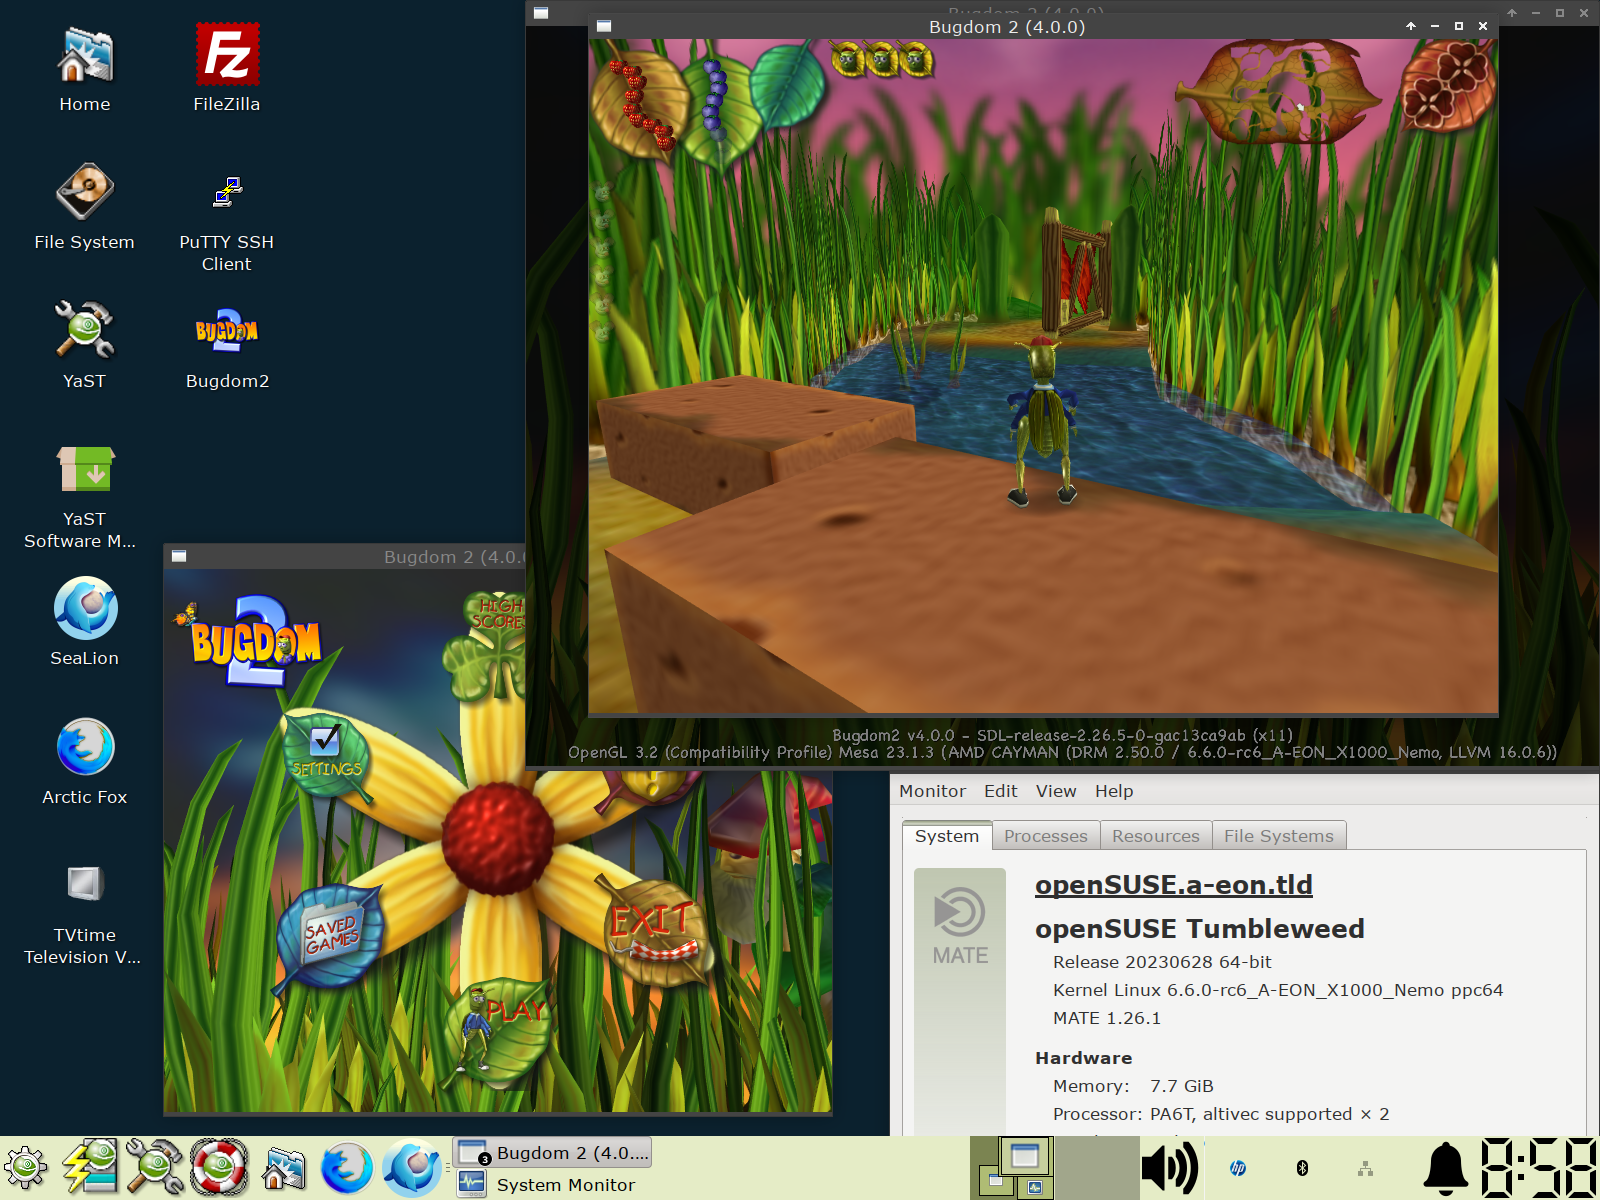Image resolution: width=1600 pixels, height=1200 pixels.
Task: Switch to the Processes tab
Action: [x=1046, y=836]
